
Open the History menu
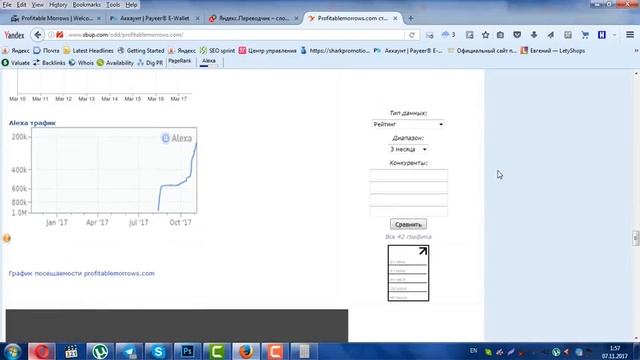pos(58,5)
